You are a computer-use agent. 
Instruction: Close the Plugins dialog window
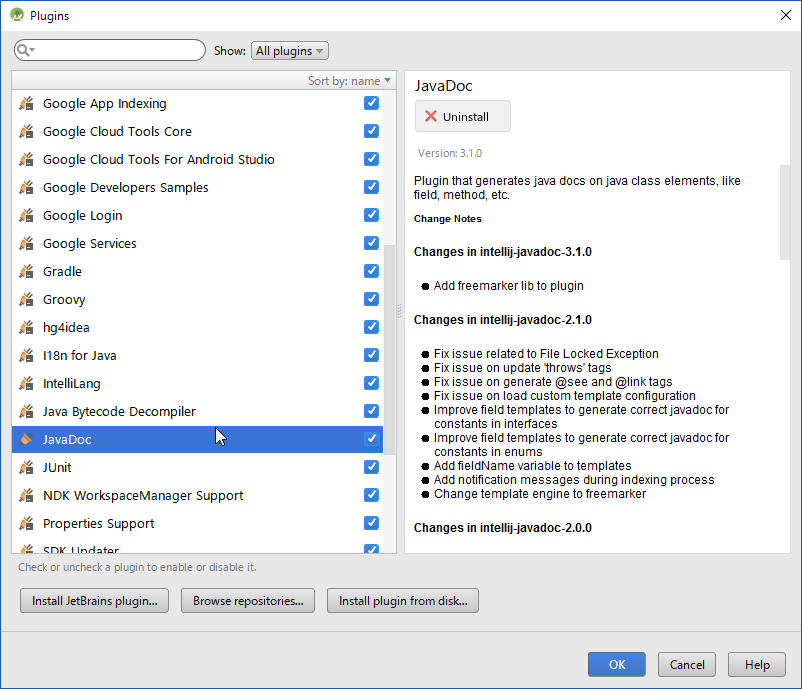(x=786, y=15)
